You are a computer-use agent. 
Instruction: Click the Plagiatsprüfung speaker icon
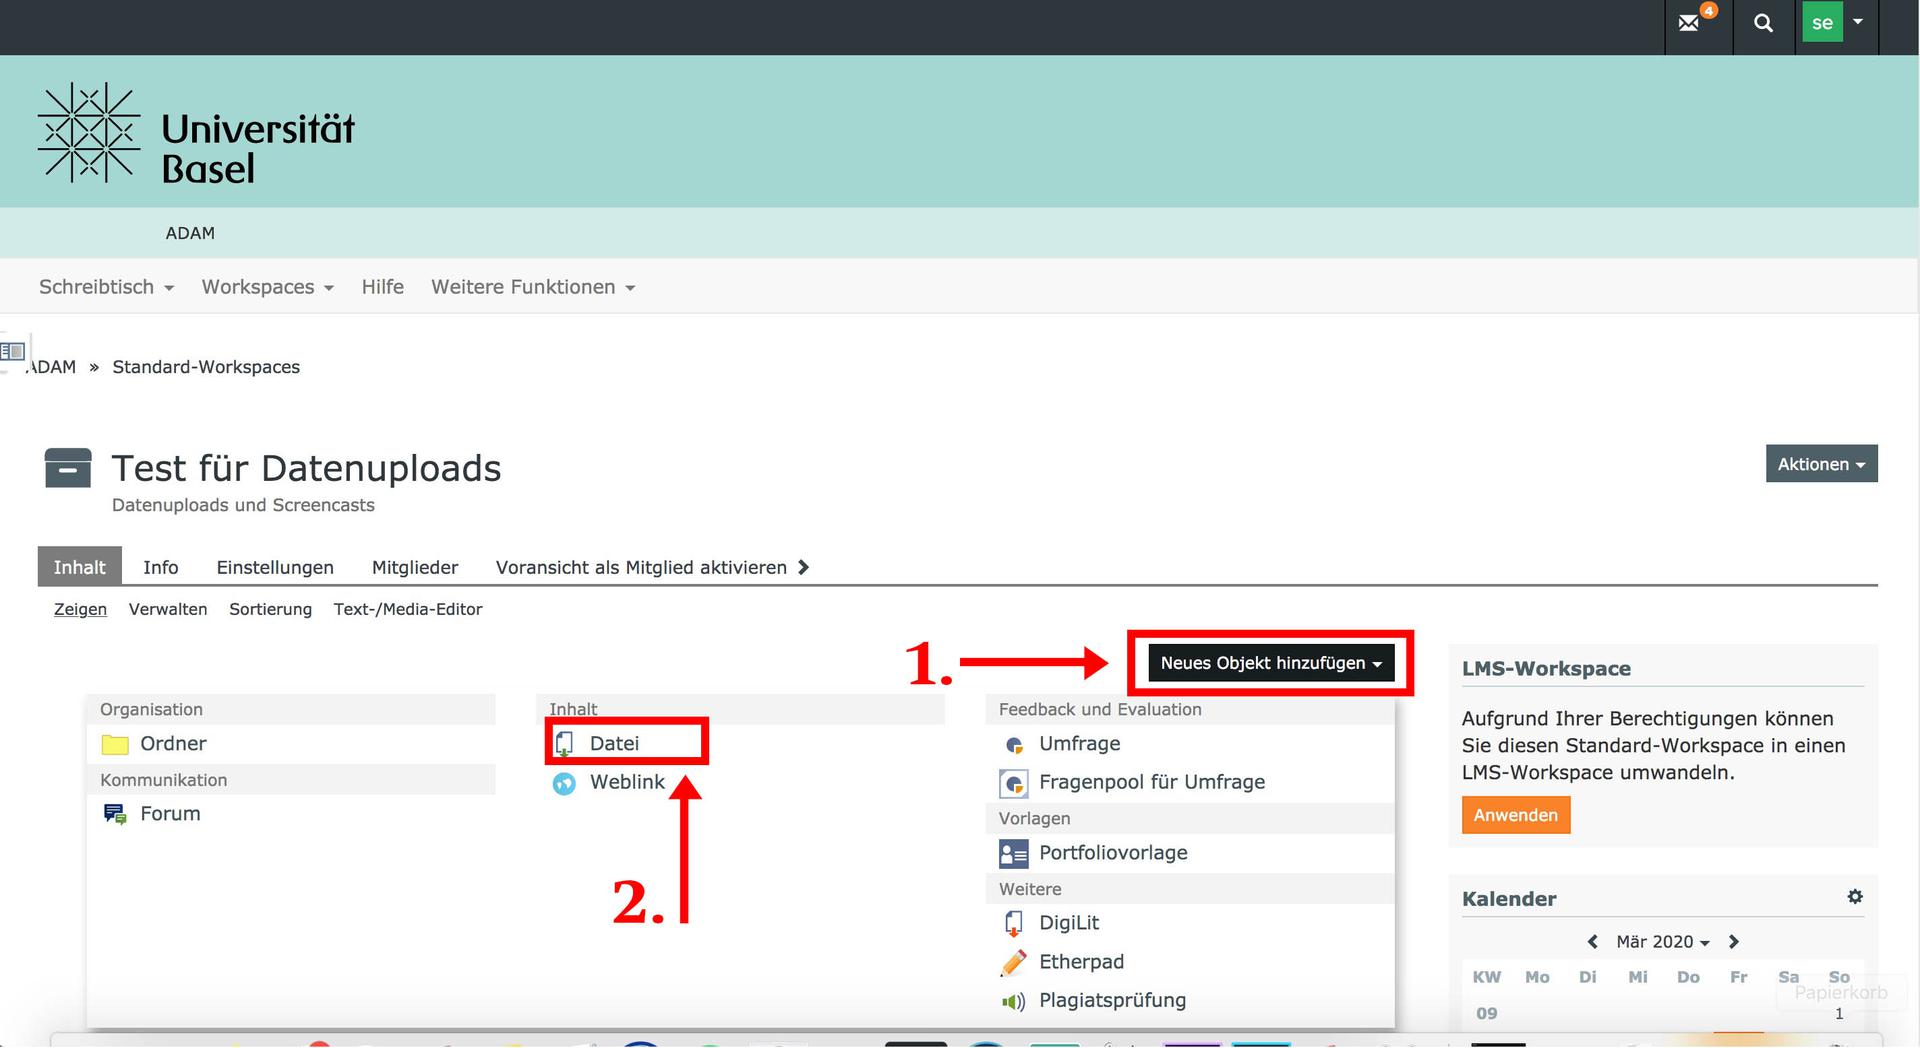(x=1013, y=1001)
